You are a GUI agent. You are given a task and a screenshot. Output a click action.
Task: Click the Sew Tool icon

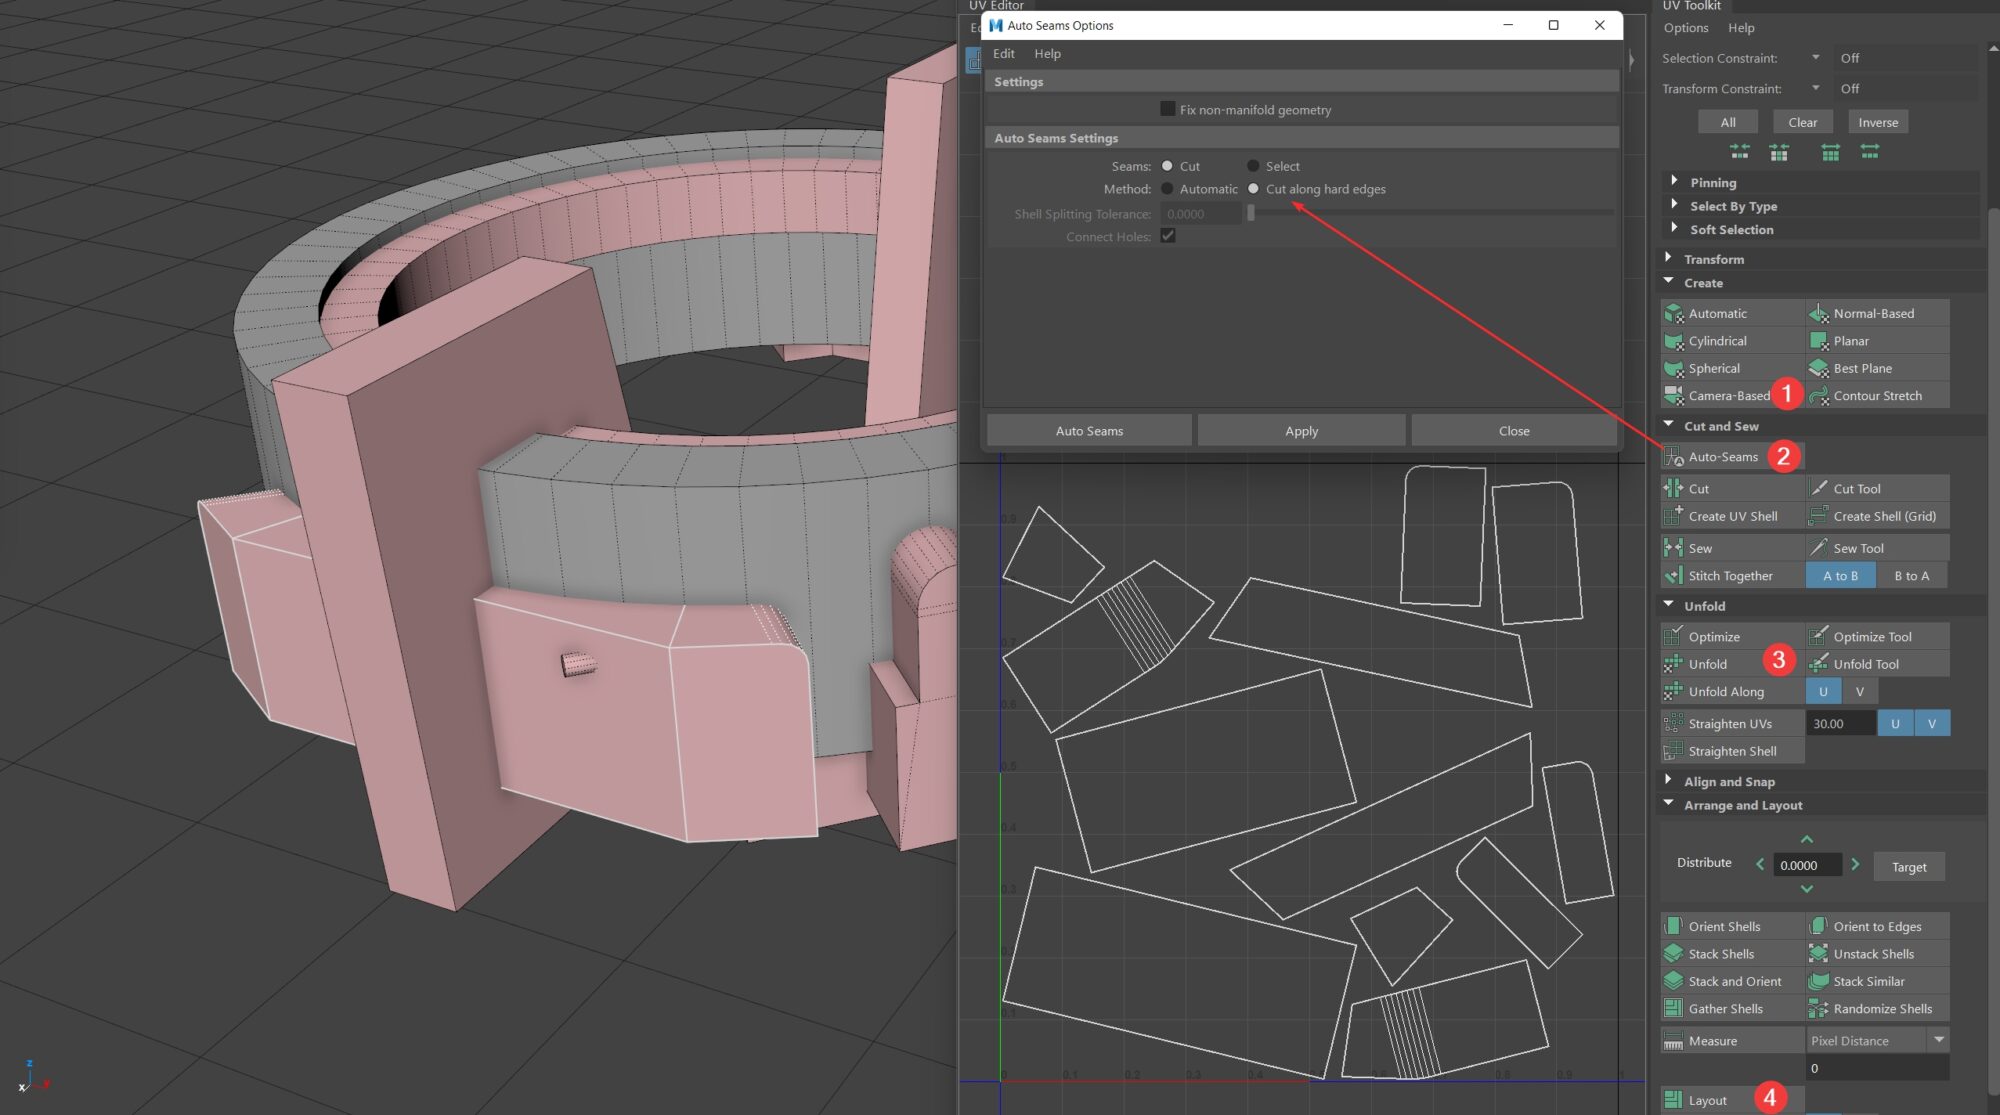[x=1819, y=548]
